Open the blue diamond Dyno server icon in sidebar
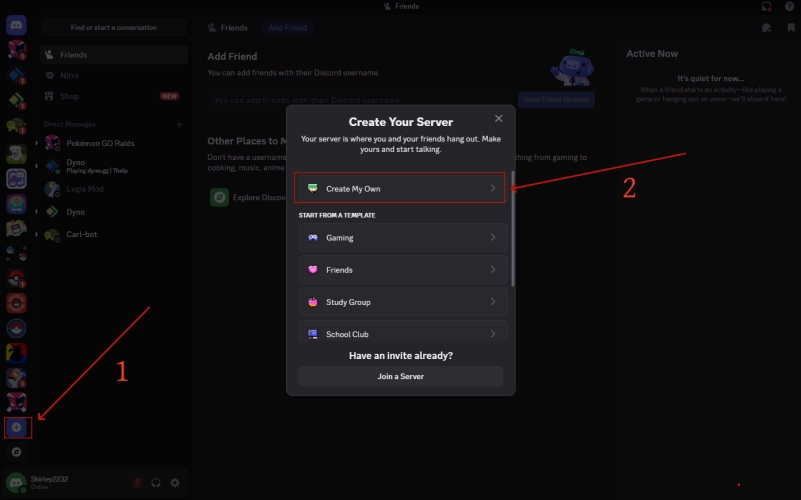 coord(16,75)
